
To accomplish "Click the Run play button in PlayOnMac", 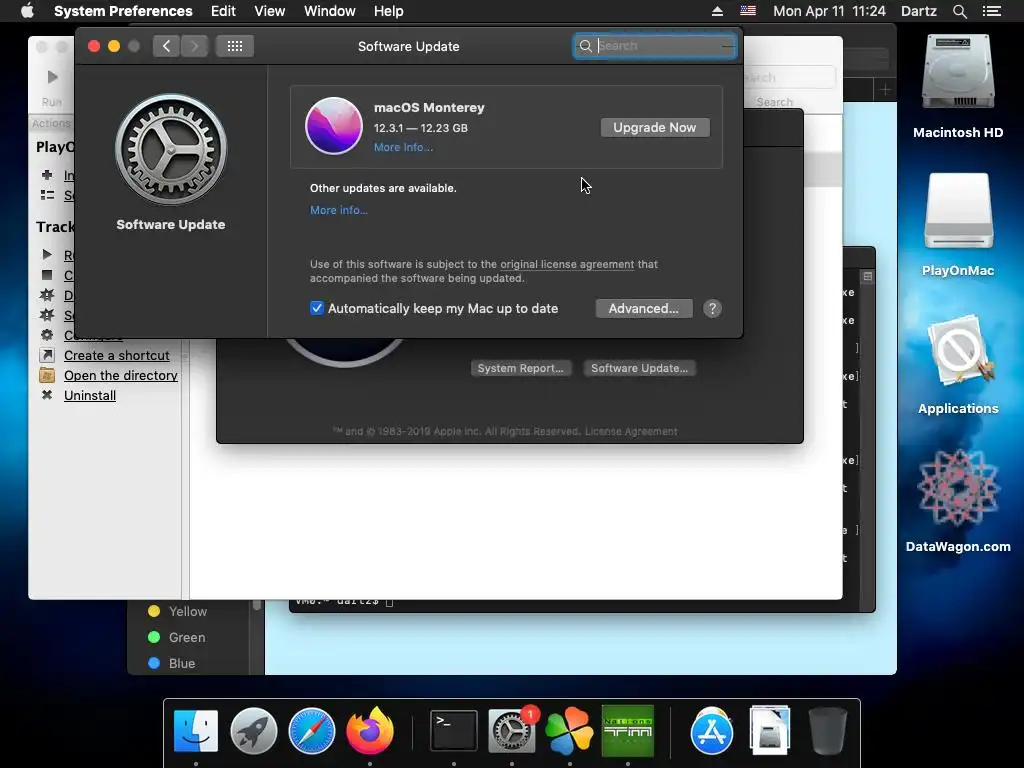I will 52,77.
